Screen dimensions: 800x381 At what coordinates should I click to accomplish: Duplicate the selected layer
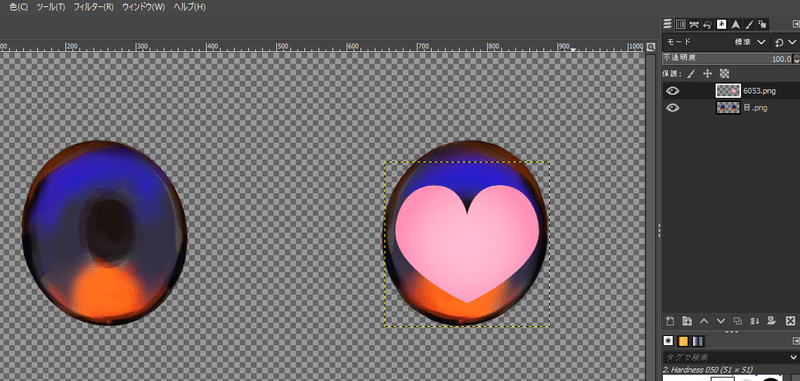pos(737,321)
